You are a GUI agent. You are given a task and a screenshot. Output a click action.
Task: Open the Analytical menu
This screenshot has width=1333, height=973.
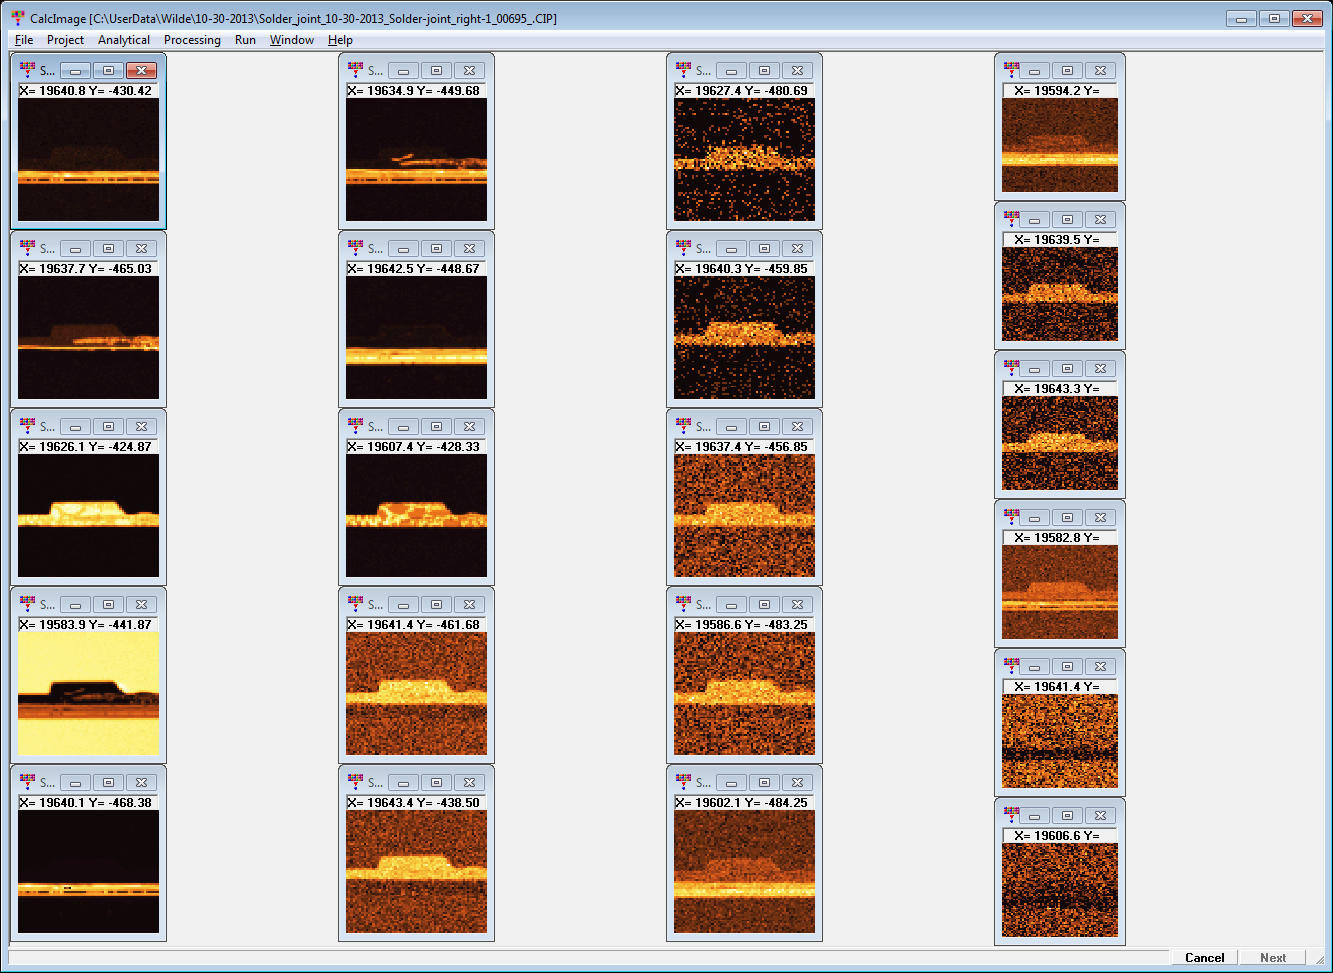click(x=124, y=40)
